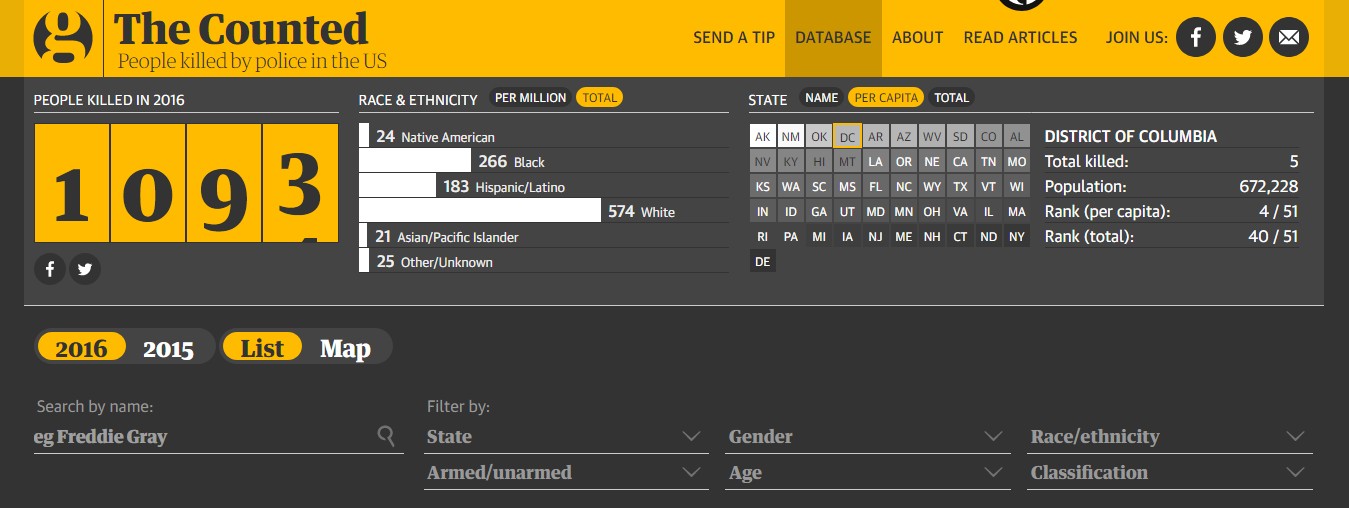Switch to the 2016 data year
The image size is (1349, 508).
click(x=81, y=348)
